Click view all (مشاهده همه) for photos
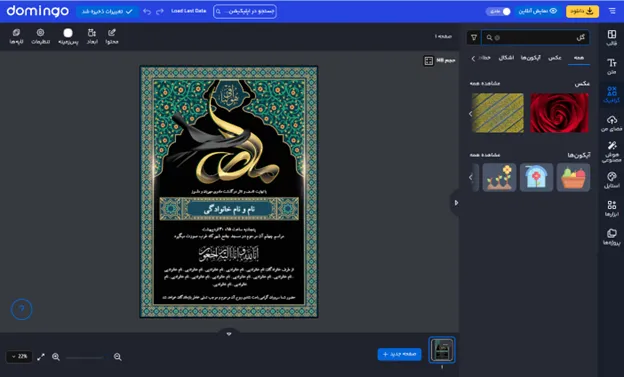The width and height of the screenshot is (624, 377). (x=485, y=83)
